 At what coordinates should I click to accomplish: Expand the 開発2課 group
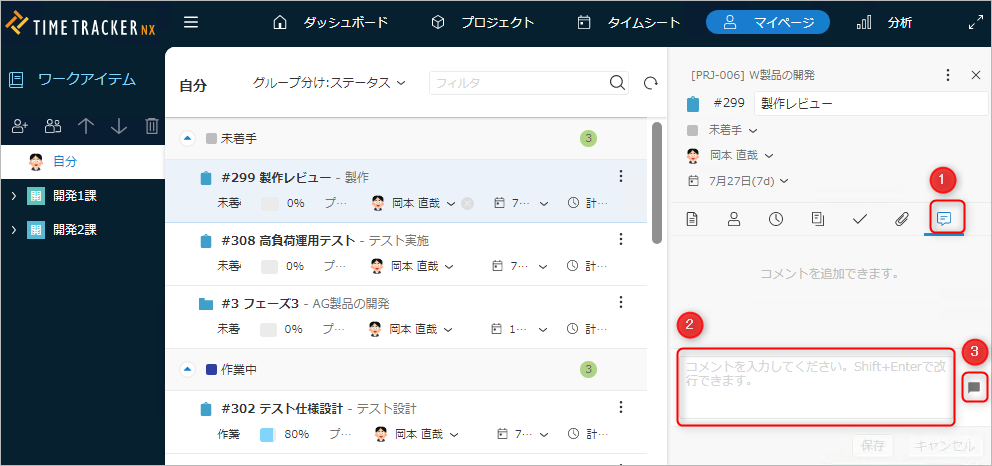[x=13, y=230]
